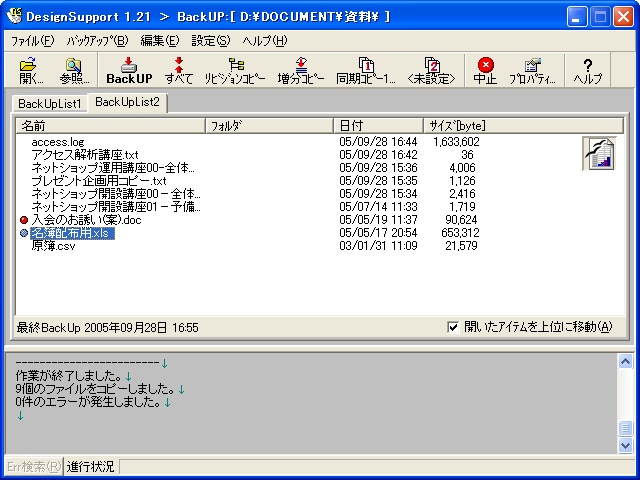
Task: Click red marker beside 入会のお誘い(案).doc
Action: [x=24, y=220]
